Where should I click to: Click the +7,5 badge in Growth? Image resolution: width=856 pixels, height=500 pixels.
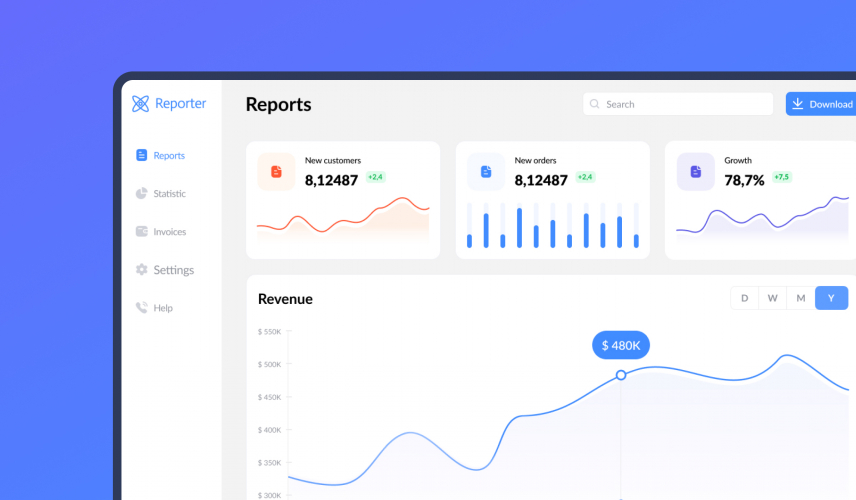tap(782, 177)
